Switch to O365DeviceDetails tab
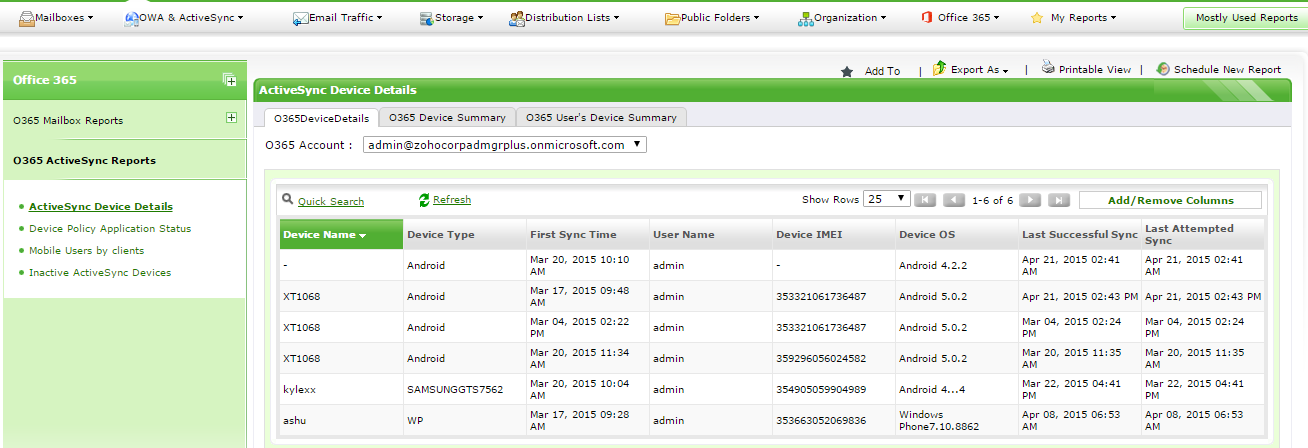 click(322, 118)
